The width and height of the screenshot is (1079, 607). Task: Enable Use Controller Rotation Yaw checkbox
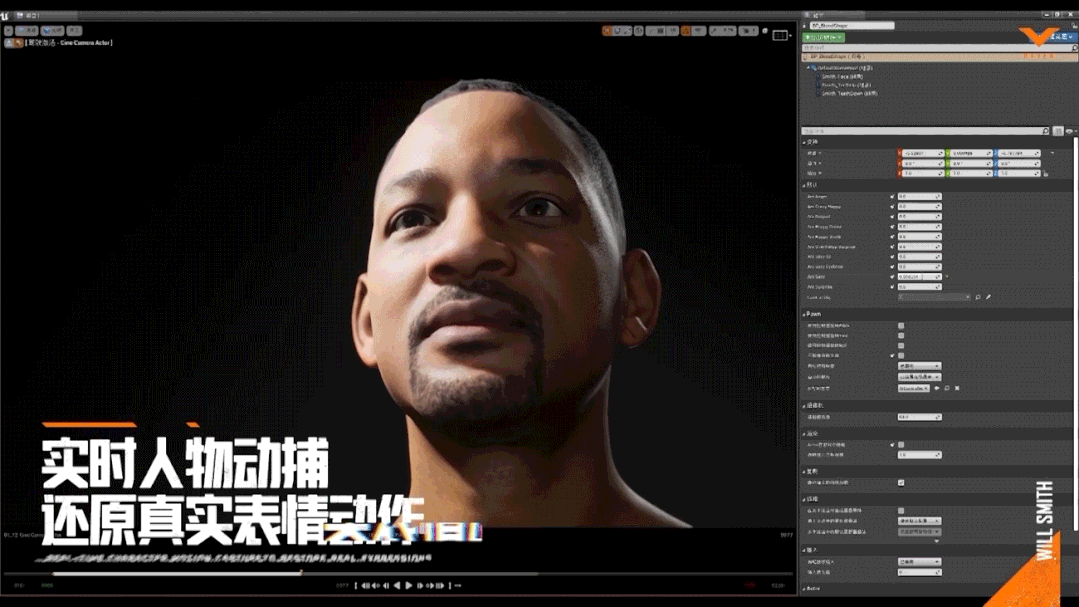pos(901,336)
